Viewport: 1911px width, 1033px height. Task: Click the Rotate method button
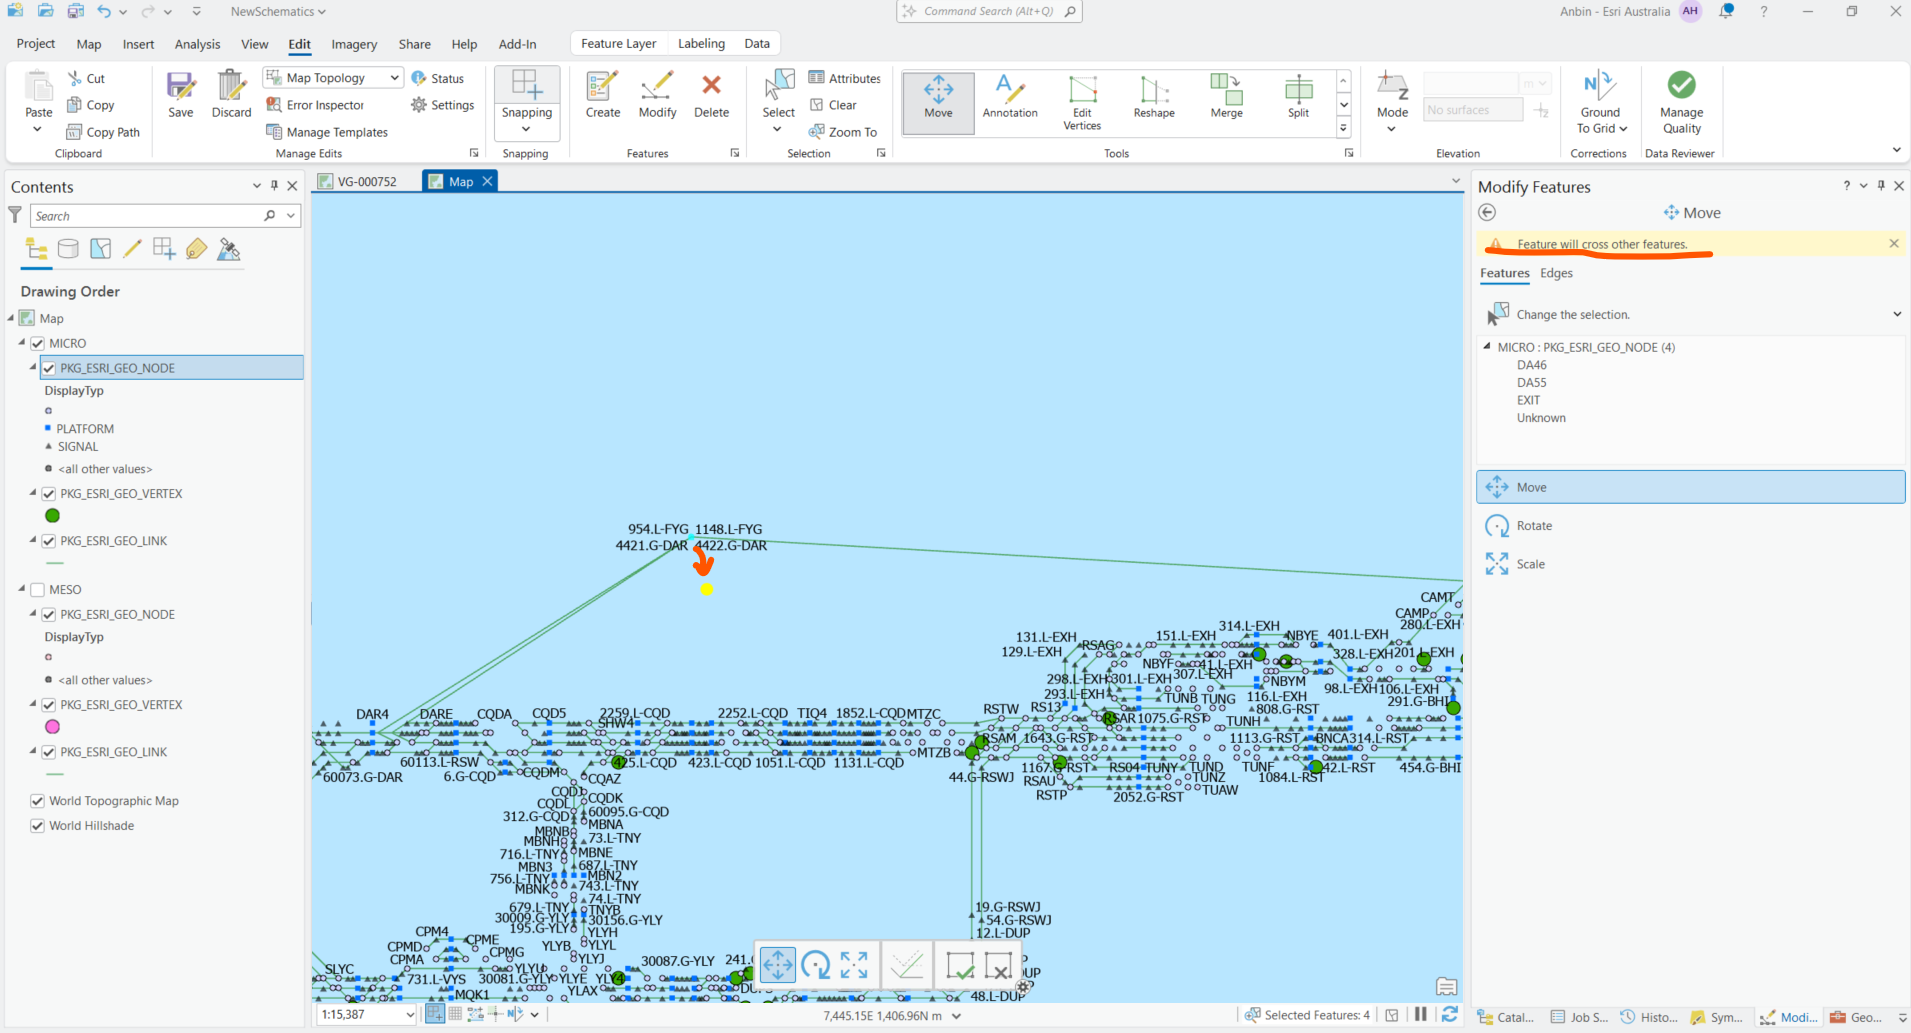(x=1690, y=526)
